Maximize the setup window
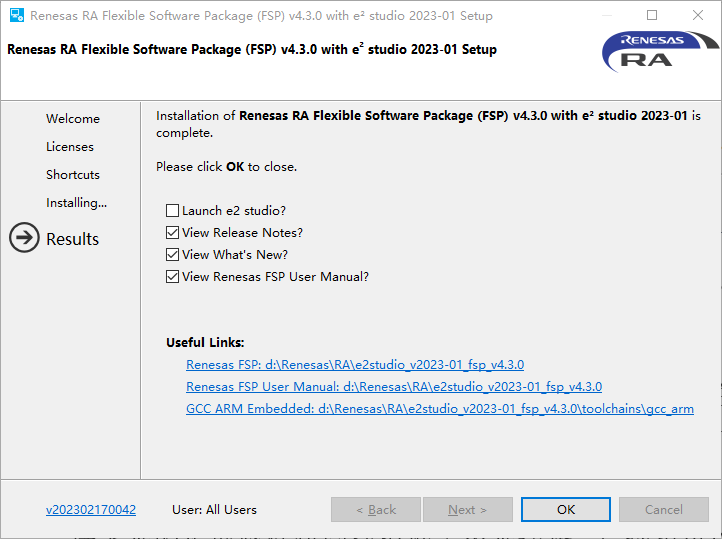The image size is (722, 539). [x=652, y=15]
